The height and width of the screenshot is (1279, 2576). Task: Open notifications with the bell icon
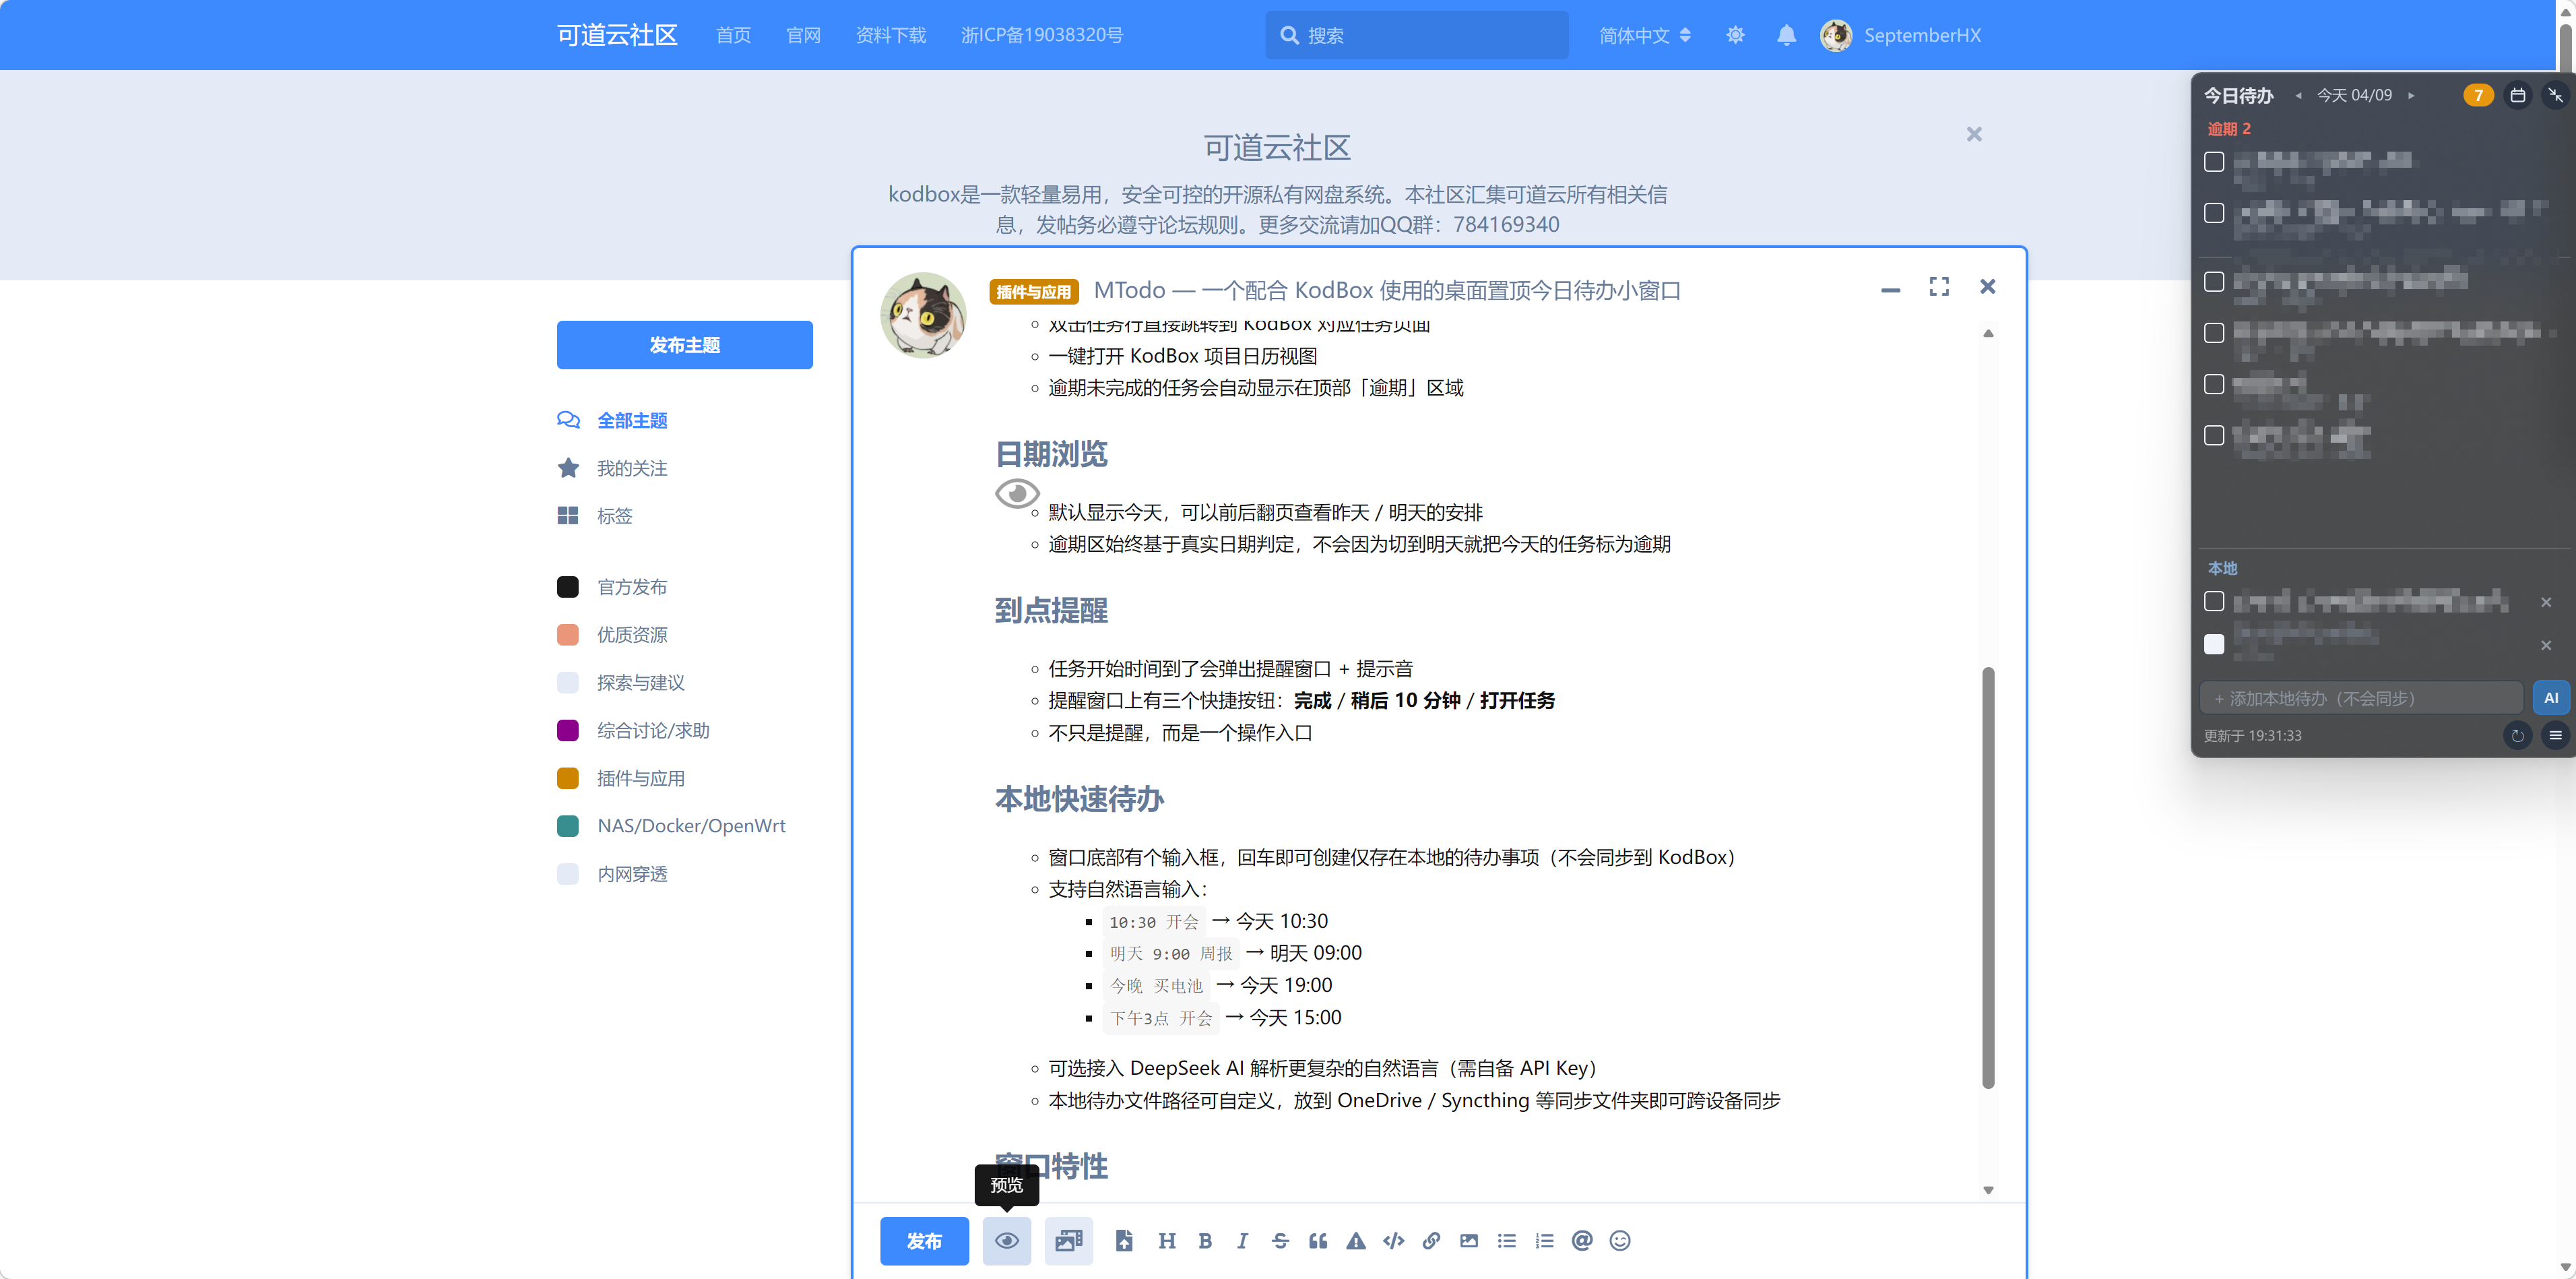[1786, 35]
